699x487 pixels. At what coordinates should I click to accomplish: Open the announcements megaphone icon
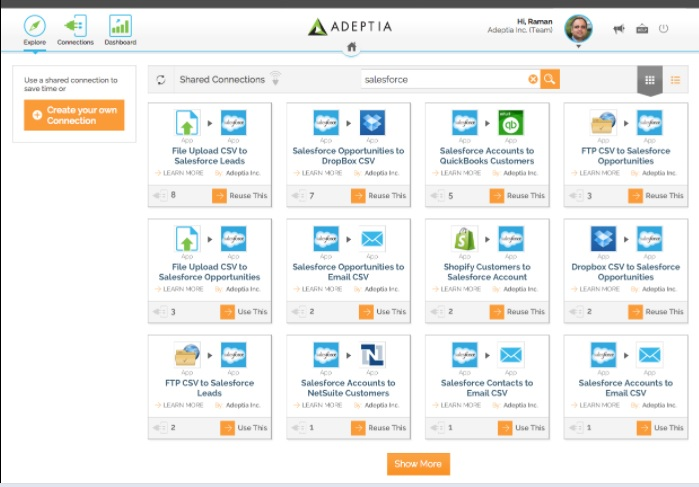[619, 29]
